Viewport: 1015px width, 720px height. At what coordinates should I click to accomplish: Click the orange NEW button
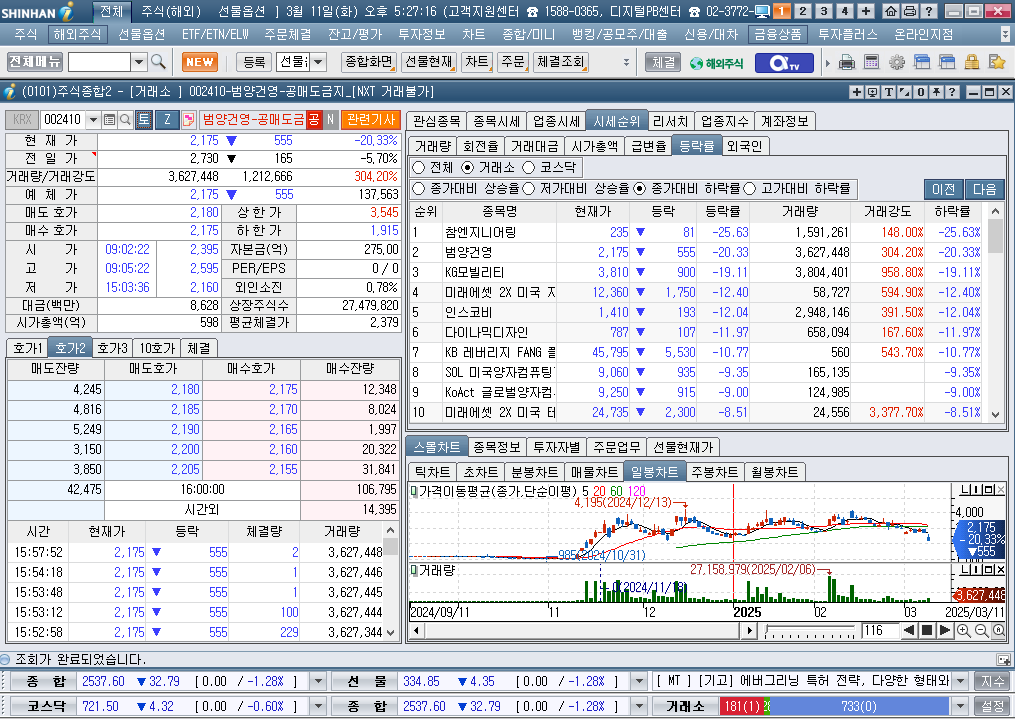click(x=199, y=62)
